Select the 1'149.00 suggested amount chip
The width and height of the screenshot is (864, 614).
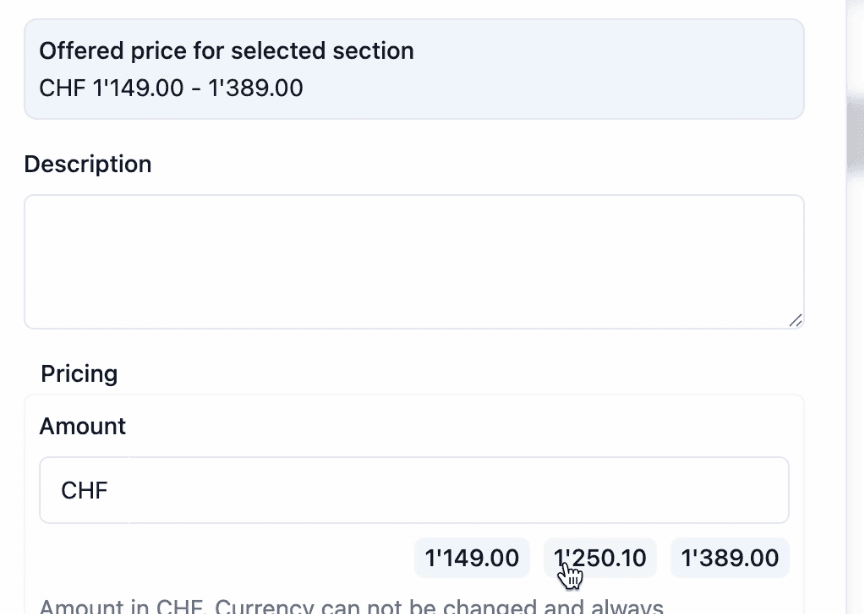coord(472,558)
